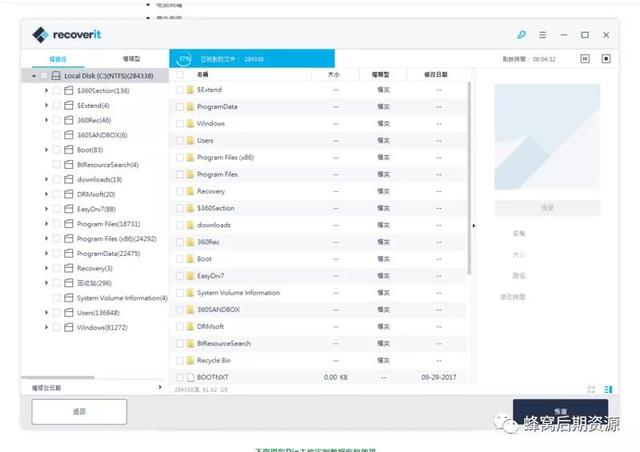This screenshot has height=452, width=640.
Task: Check the $360Section(136) tree checkbox
Action: click(x=57, y=91)
